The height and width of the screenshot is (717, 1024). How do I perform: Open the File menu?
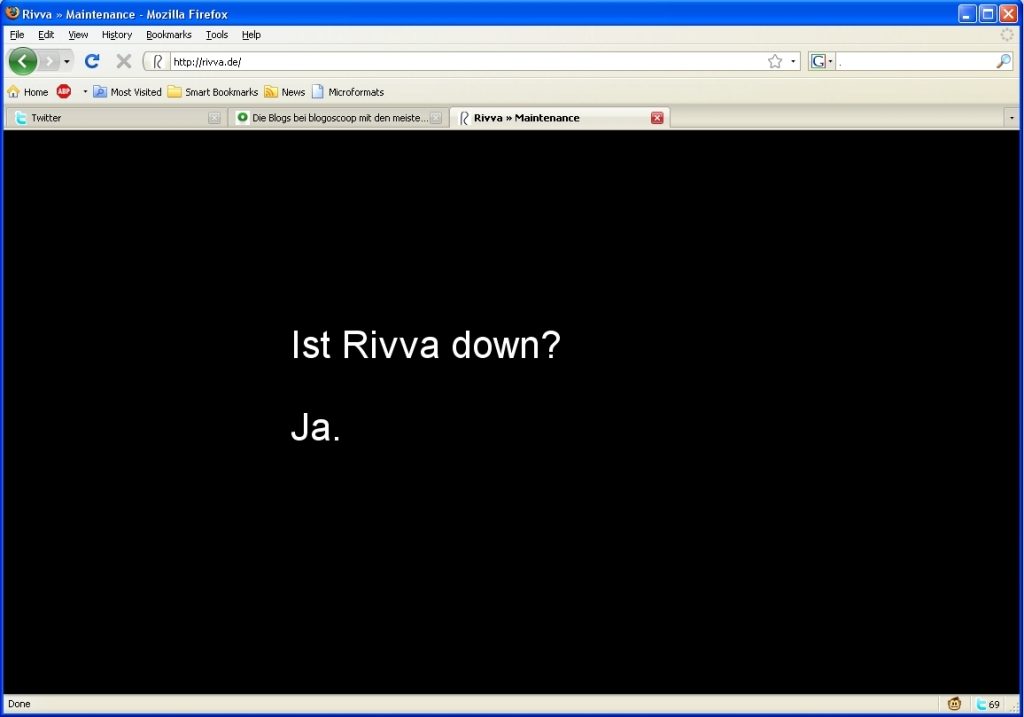pos(17,35)
